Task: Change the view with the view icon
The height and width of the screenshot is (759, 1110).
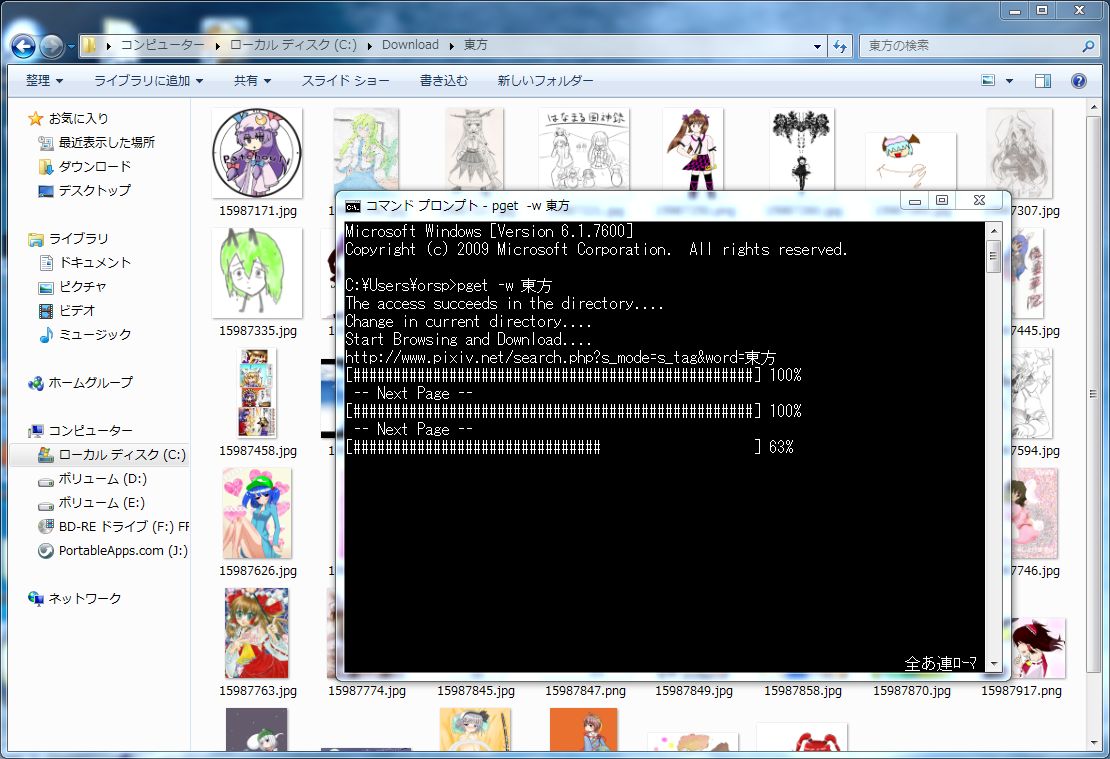Action: click(988, 81)
